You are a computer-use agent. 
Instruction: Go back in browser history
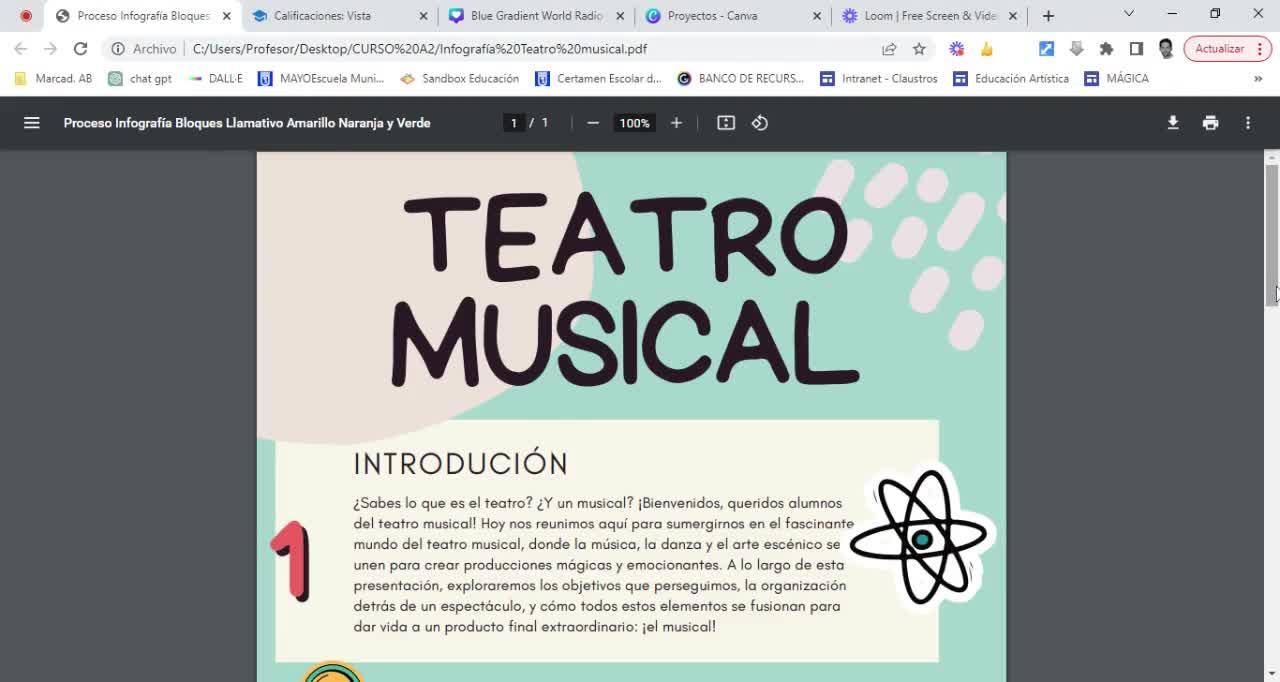pos(20,48)
